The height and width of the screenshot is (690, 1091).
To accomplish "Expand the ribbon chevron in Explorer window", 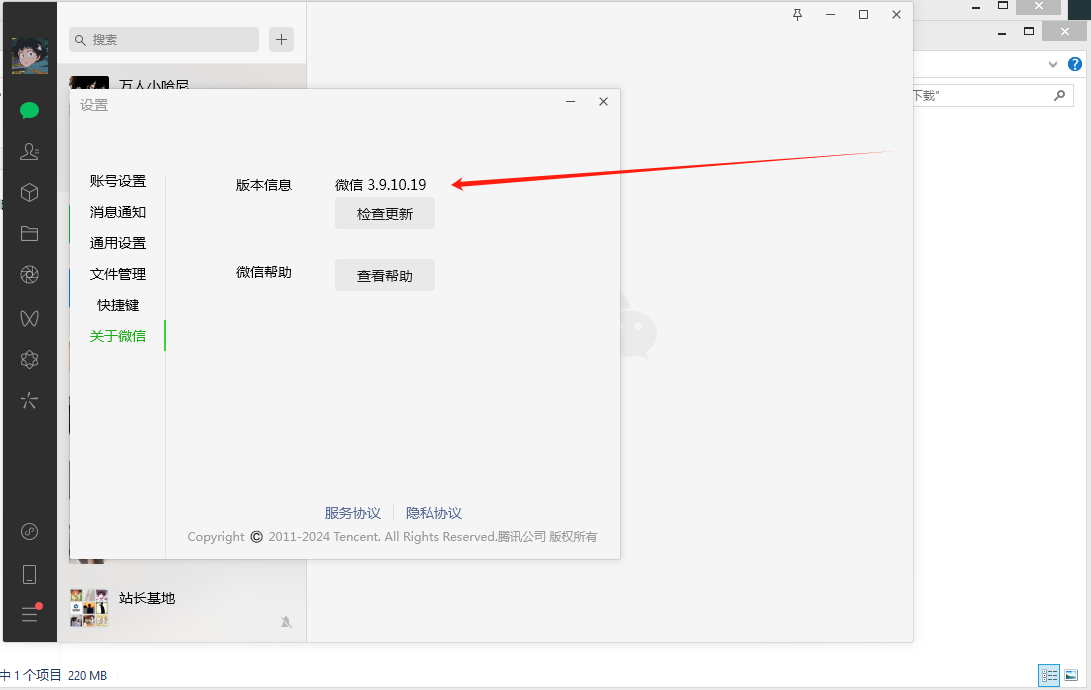I will pos(1053,65).
